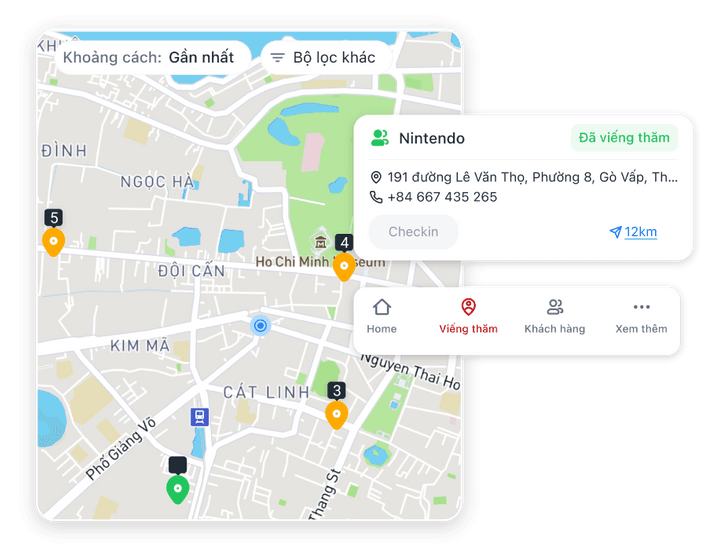The image size is (707, 550).
Task: Open Khoảng cách Gần nhất distance dropdown
Action: pyautogui.click(x=152, y=58)
